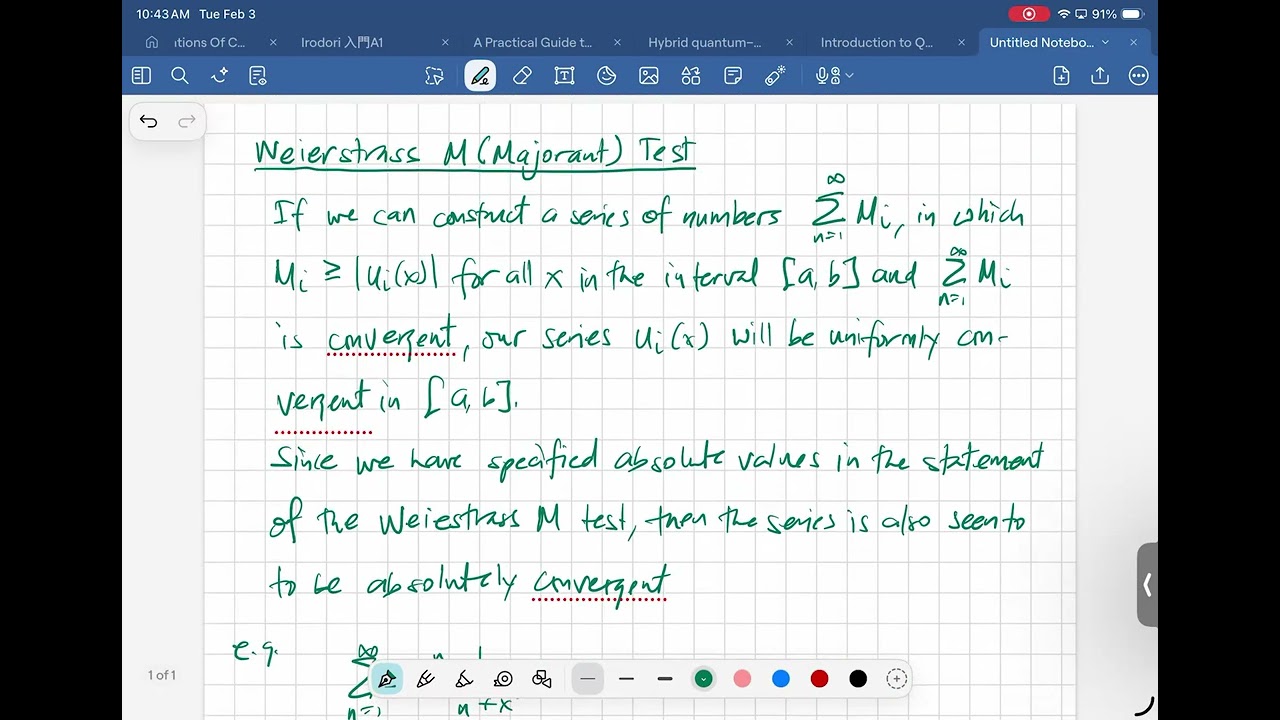Open the document outline icon

pyautogui.click(x=258, y=76)
